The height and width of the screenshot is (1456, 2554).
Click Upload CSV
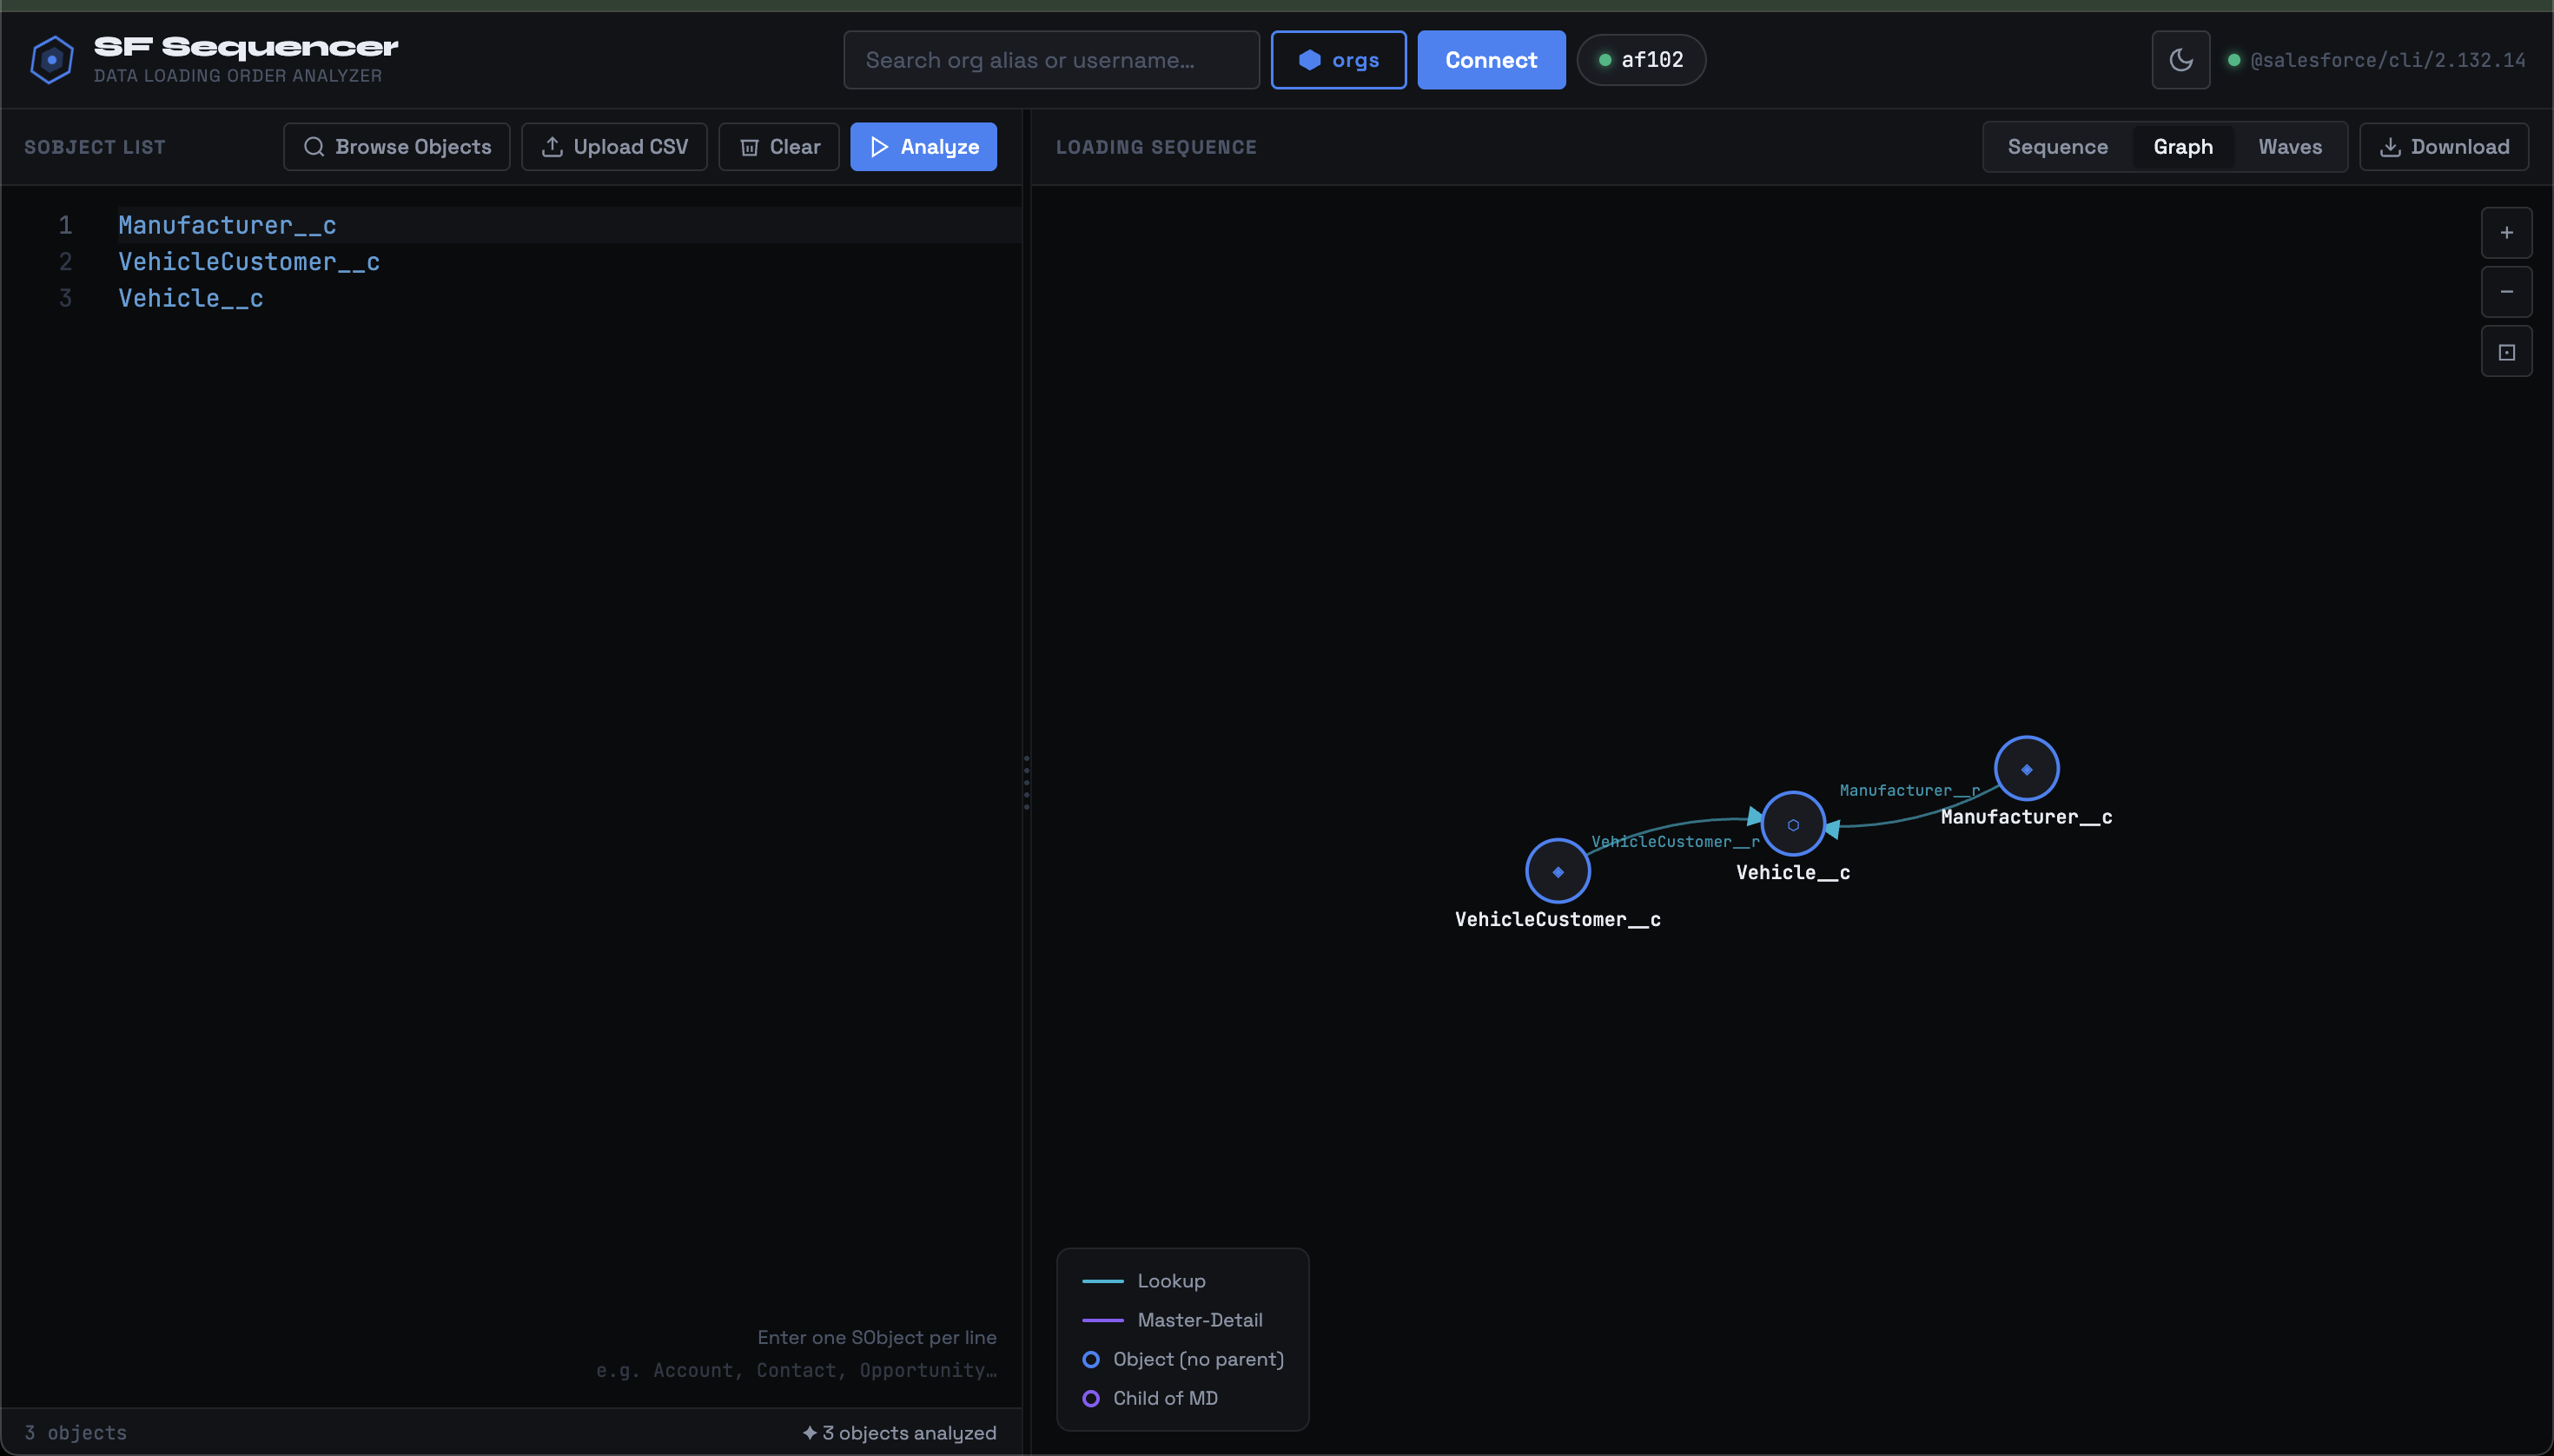[x=614, y=147]
